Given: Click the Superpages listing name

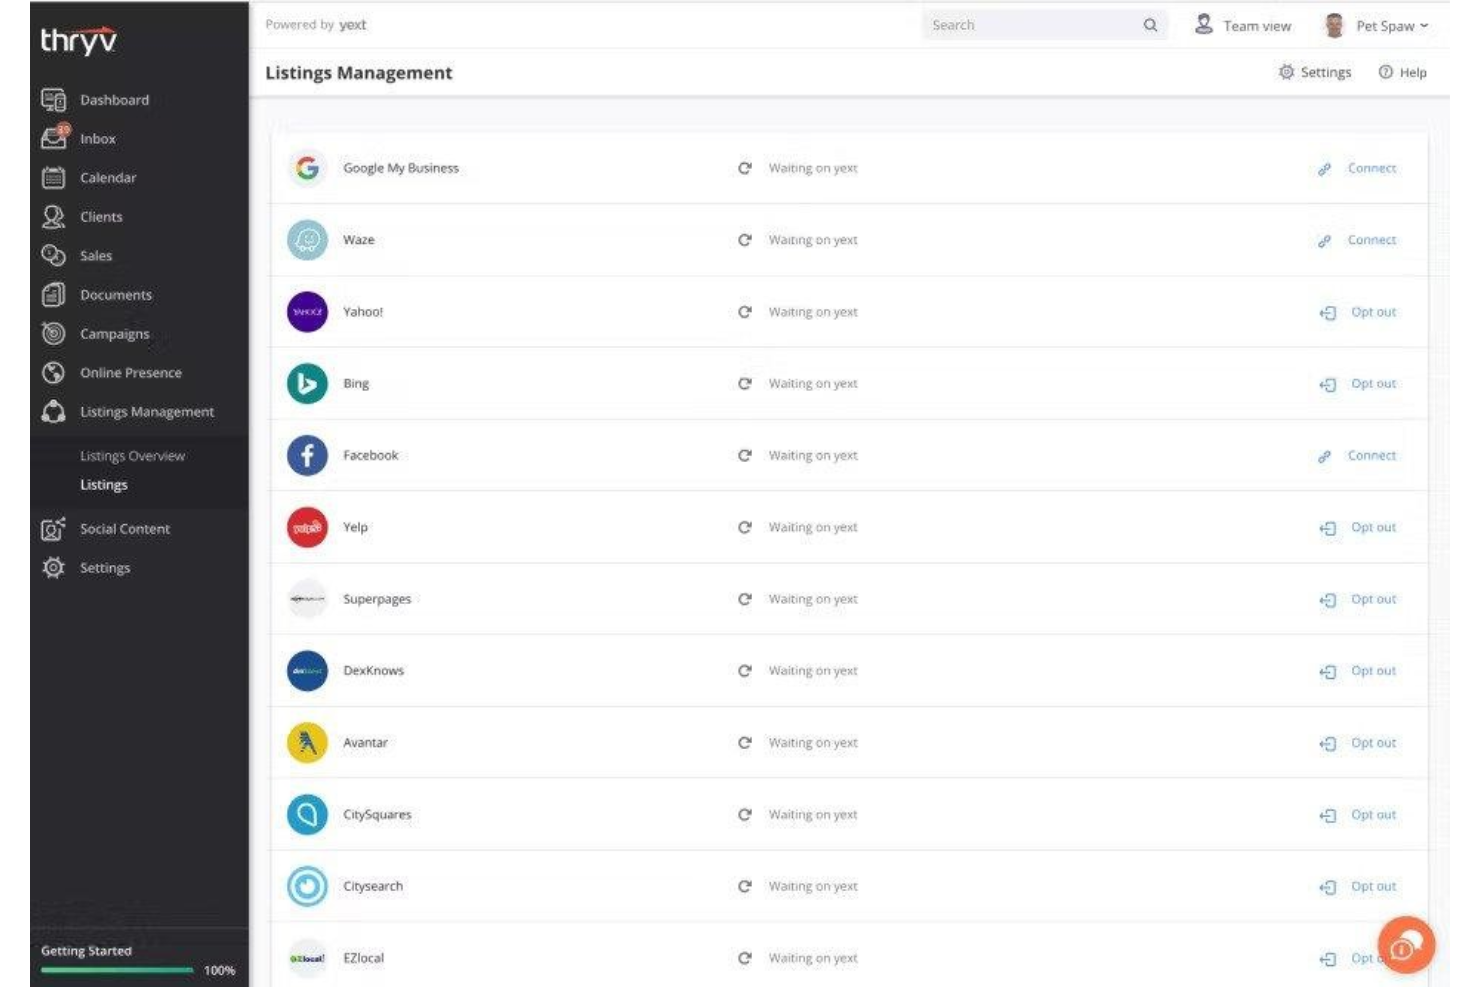Looking at the screenshot, I should (377, 599).
